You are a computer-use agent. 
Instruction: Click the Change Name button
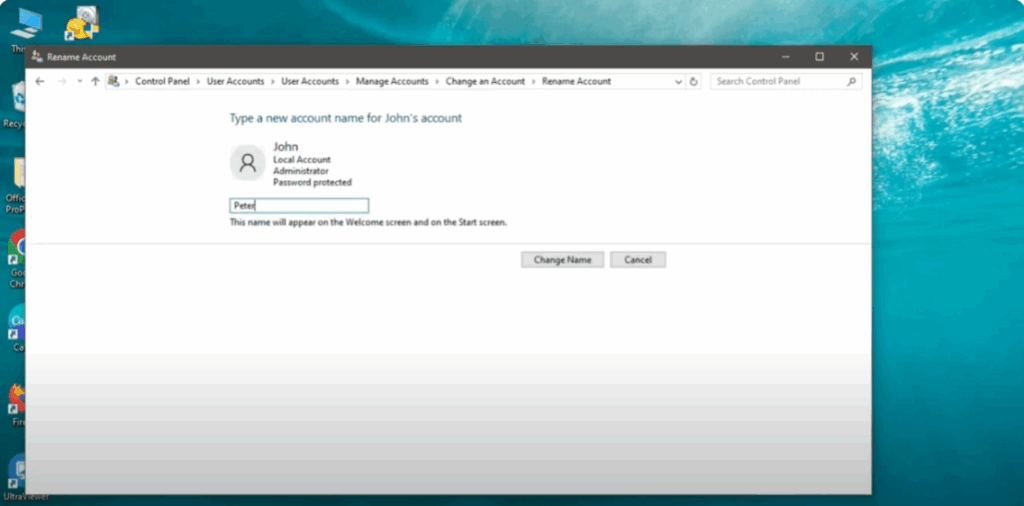tap(562, 259)
